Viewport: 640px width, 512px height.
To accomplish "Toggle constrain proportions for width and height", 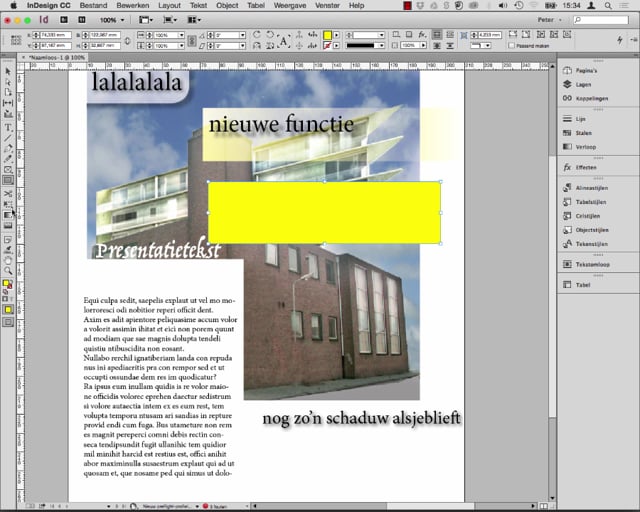I will [127, 40].
